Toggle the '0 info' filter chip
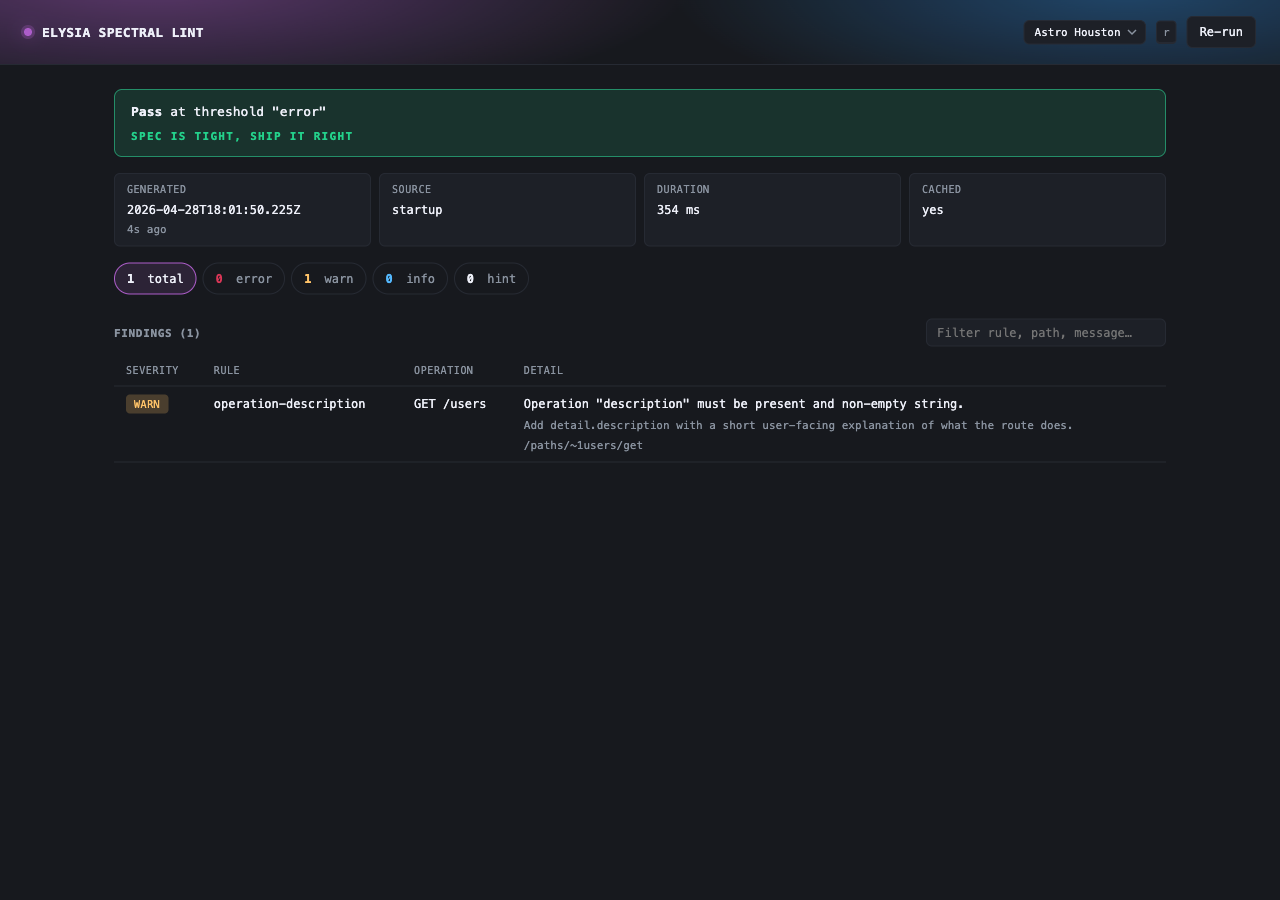 (410, 279)
